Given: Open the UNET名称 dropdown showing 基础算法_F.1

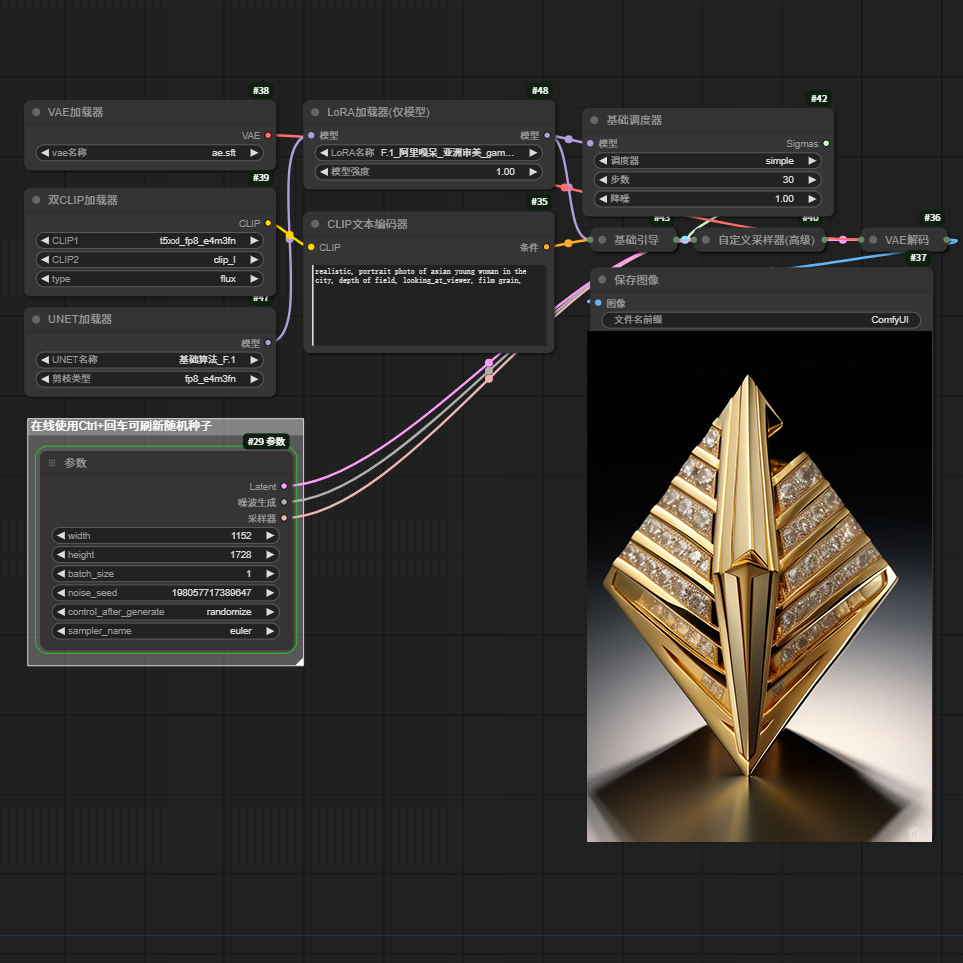Looking at the screenshot, I should point(150,360).
